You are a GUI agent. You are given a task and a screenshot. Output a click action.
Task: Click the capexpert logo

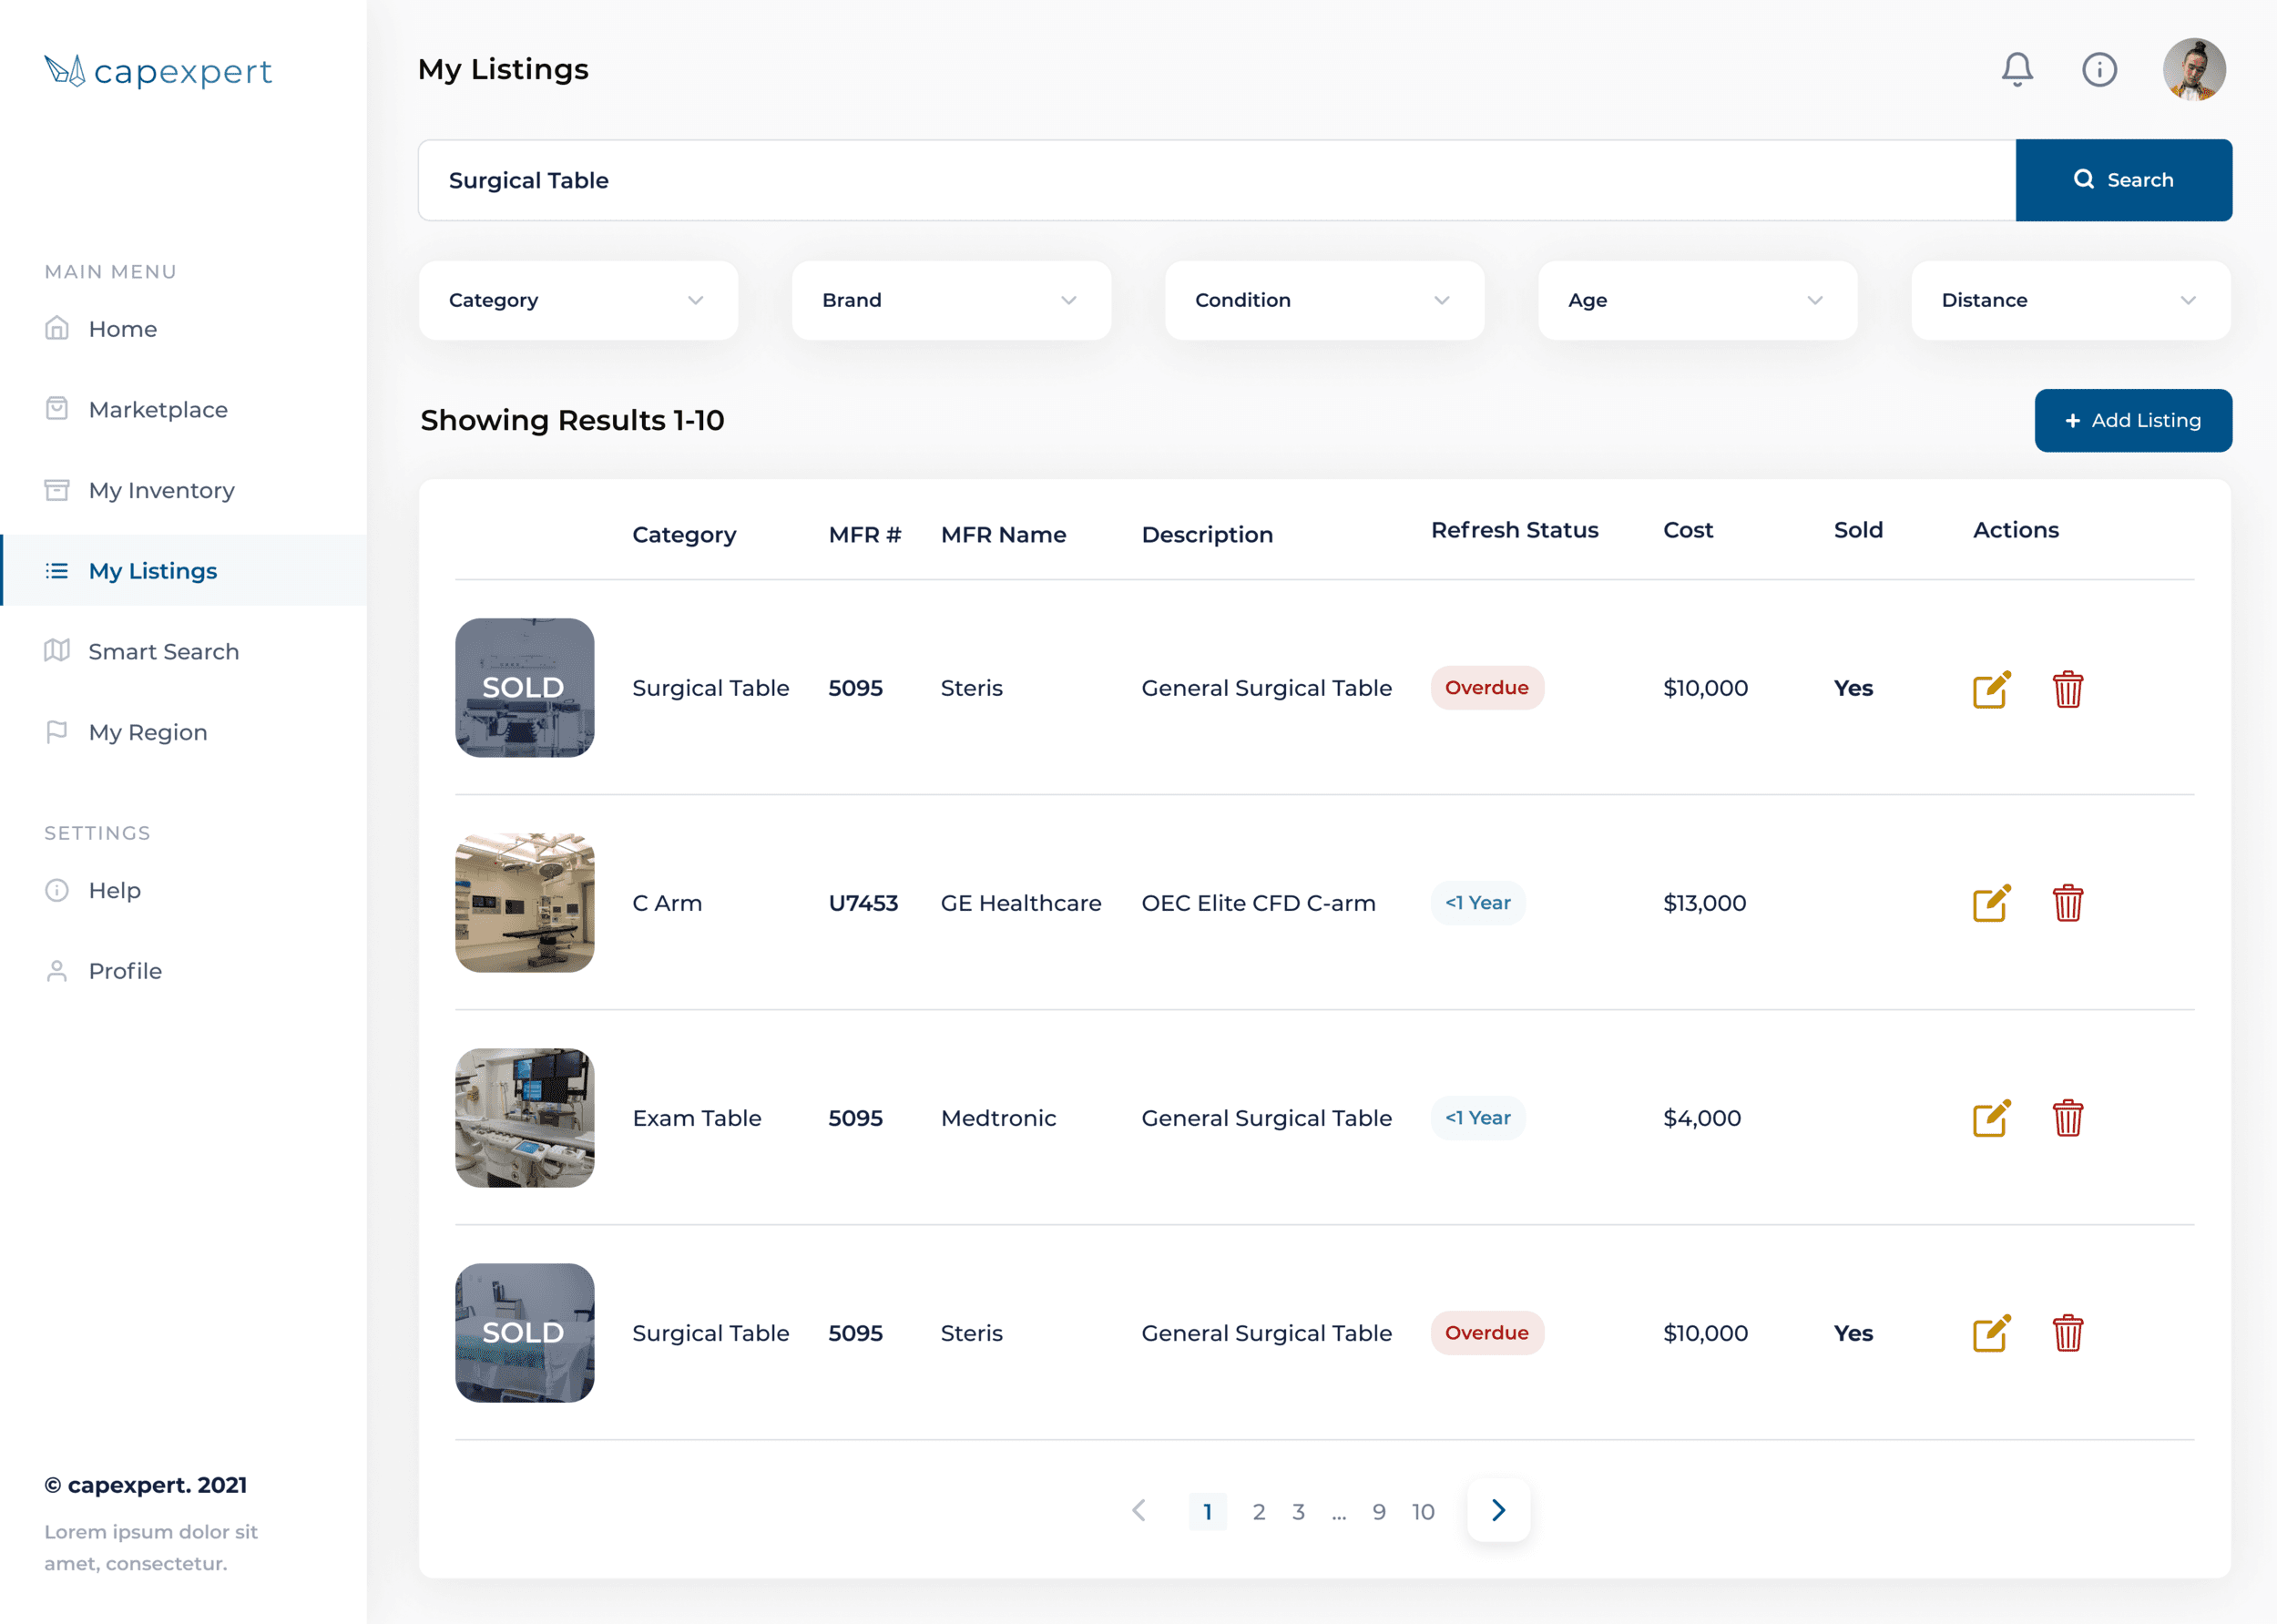[x=158, y=71]
